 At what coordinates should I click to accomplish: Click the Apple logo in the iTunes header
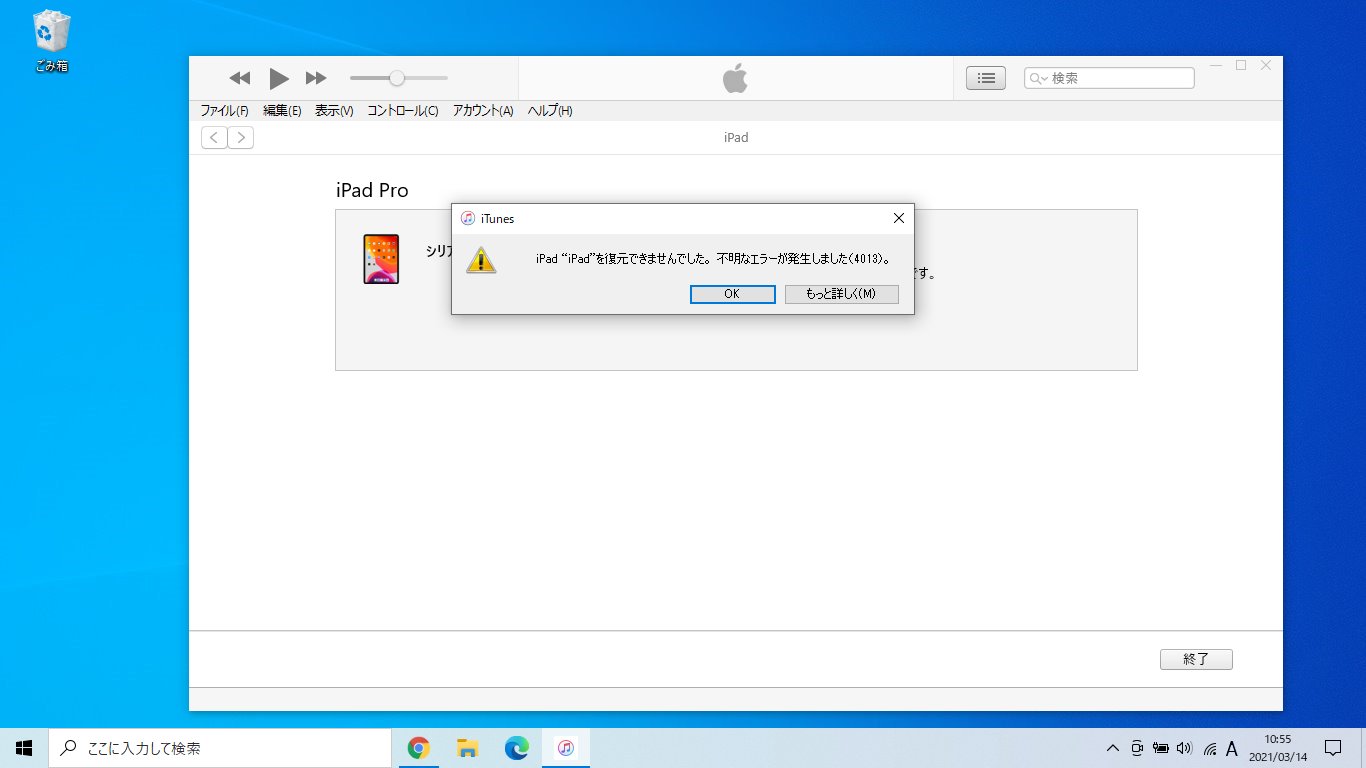tap(735, 78)
